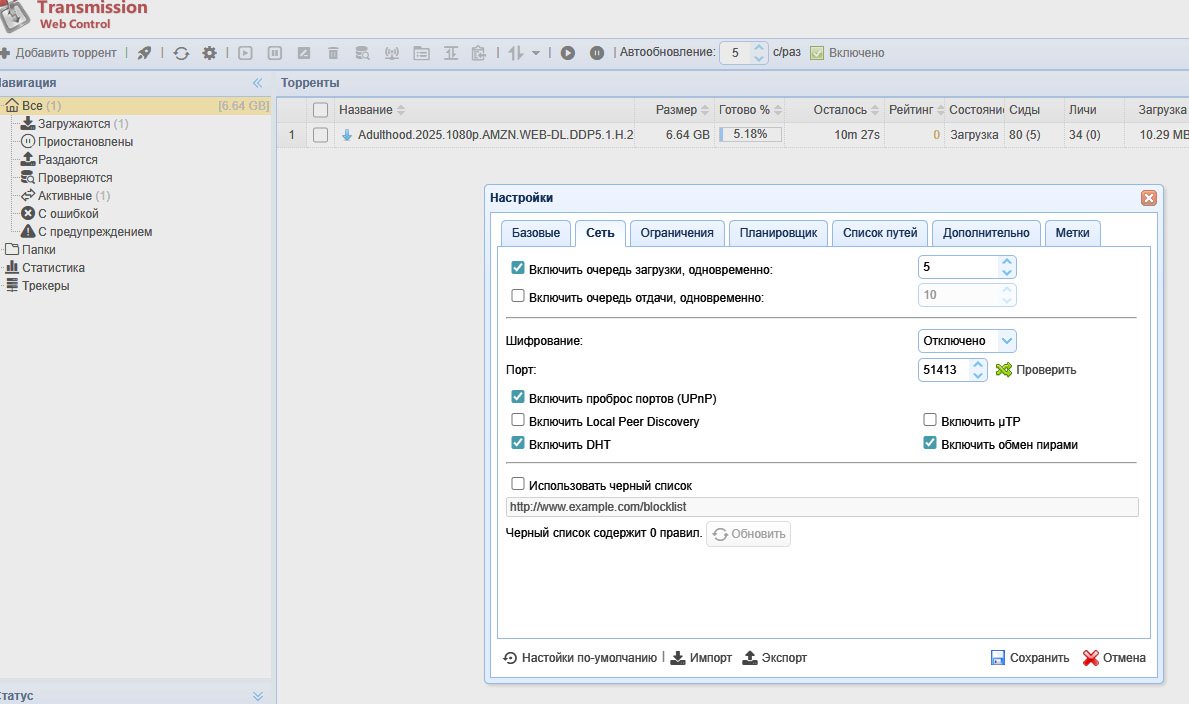Click the Сохранить save button
Image resolution: width=1189 pixels, height=704 pixels.
pos(1029,658)
